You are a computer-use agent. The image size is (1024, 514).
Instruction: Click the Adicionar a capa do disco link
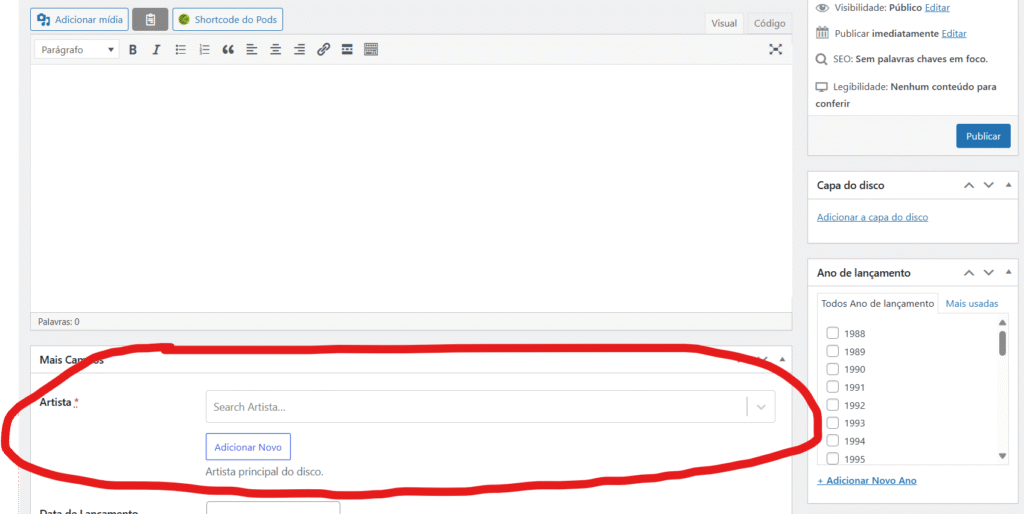click(872, 217)
